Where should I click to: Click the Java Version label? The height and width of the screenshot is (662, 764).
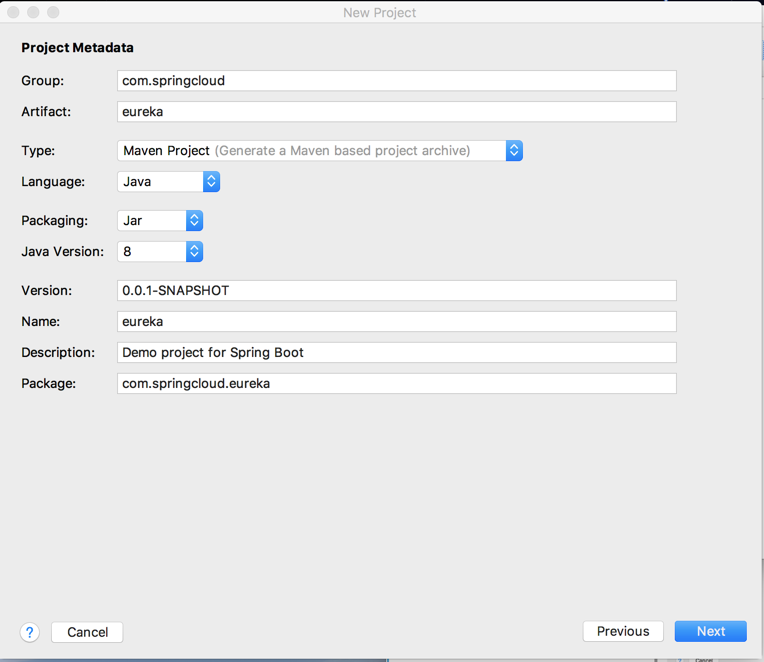pos(62,252)
